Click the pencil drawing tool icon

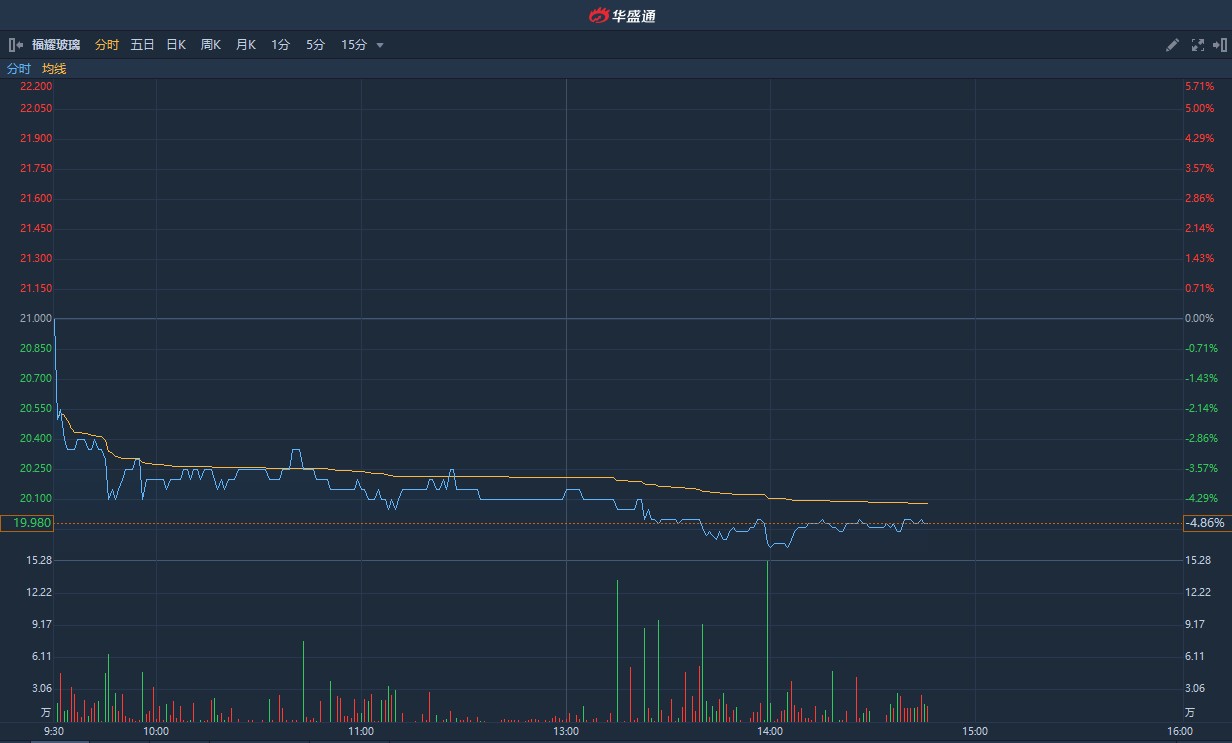coord(1173,45)
